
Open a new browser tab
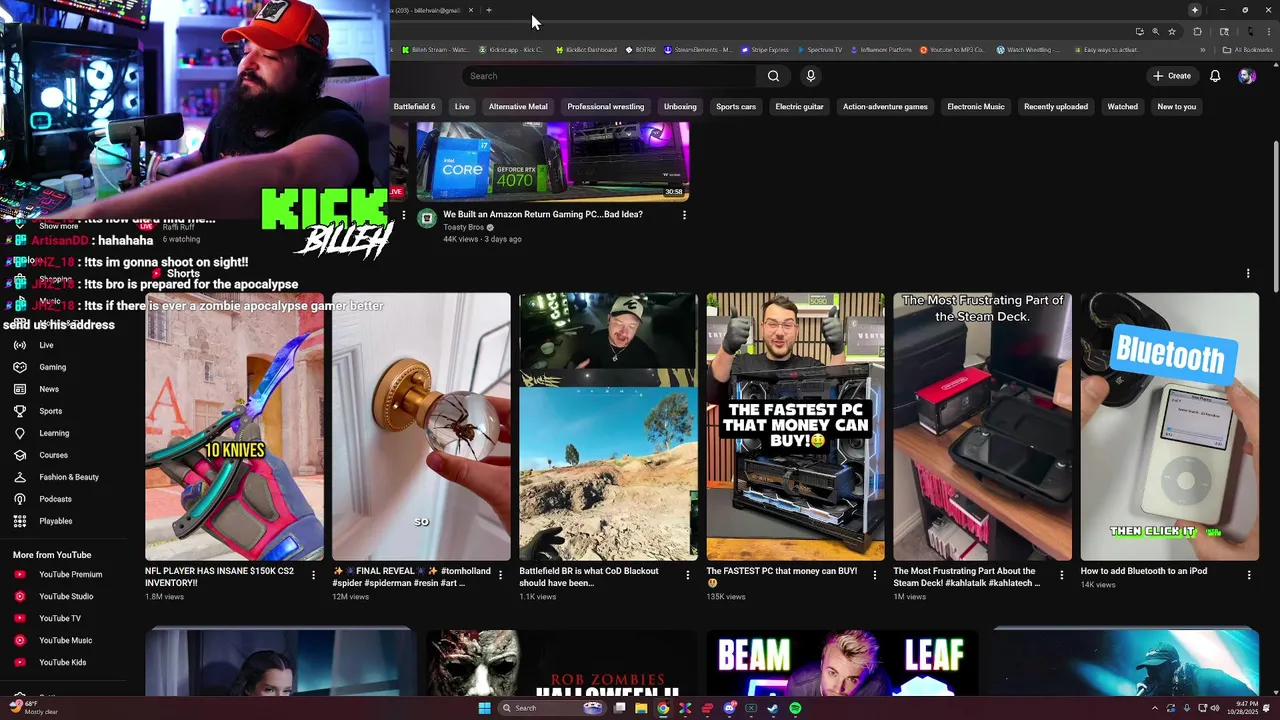(489, 10)
